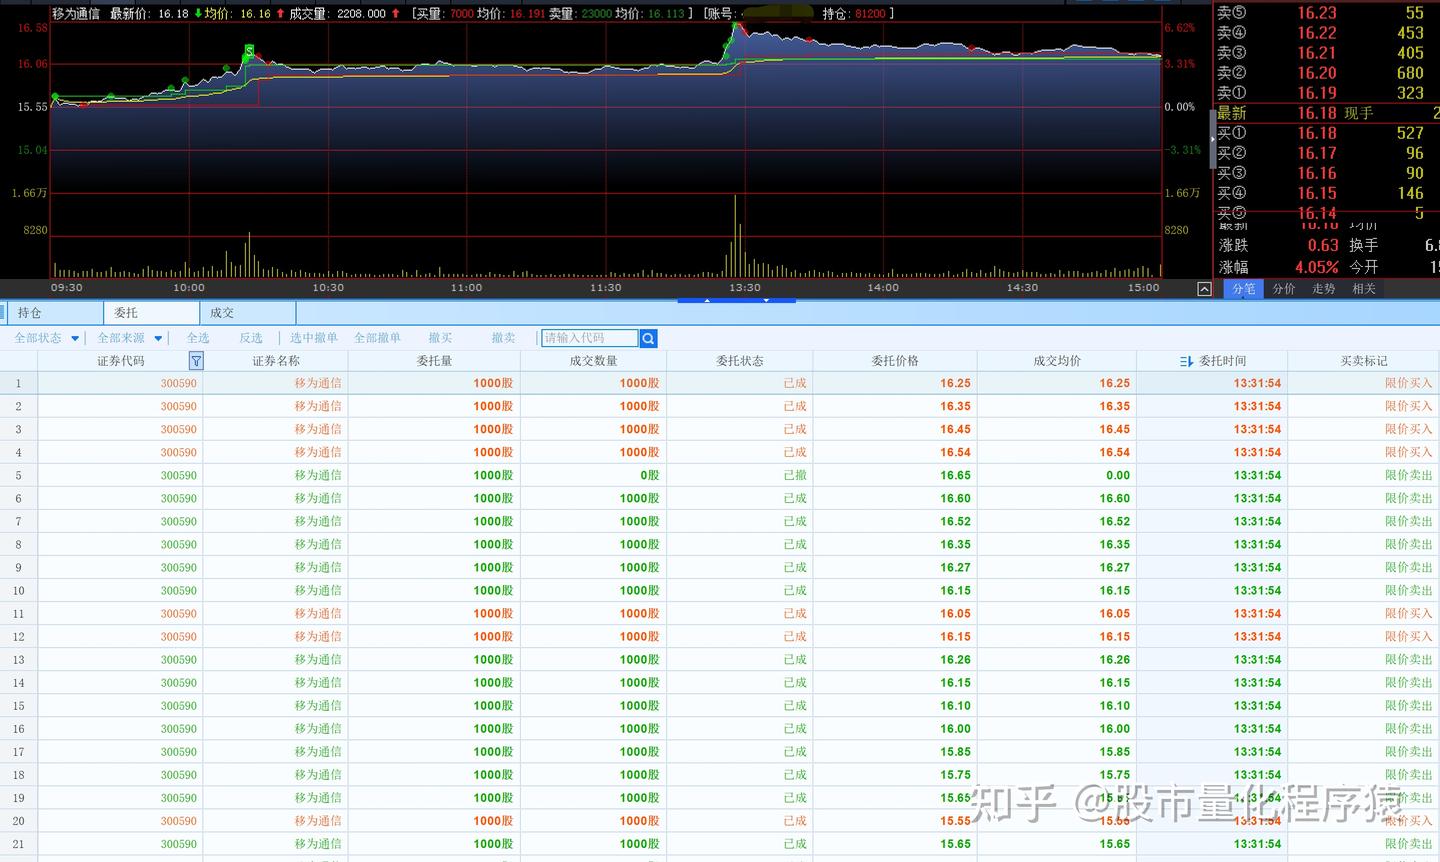This screenshot has height=862, width=1440.
Task: Click 委托价格 16.45 in row 3
Action: [x=955, y=429]
